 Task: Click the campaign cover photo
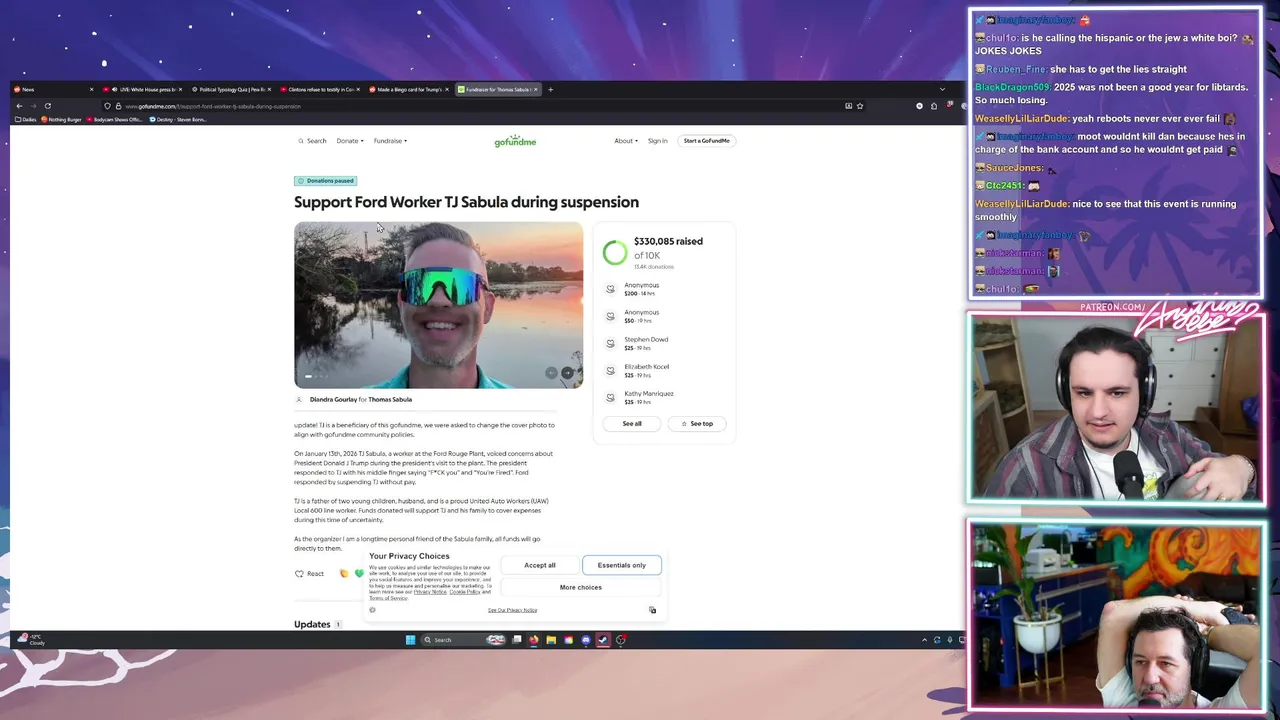coord(438,305)
